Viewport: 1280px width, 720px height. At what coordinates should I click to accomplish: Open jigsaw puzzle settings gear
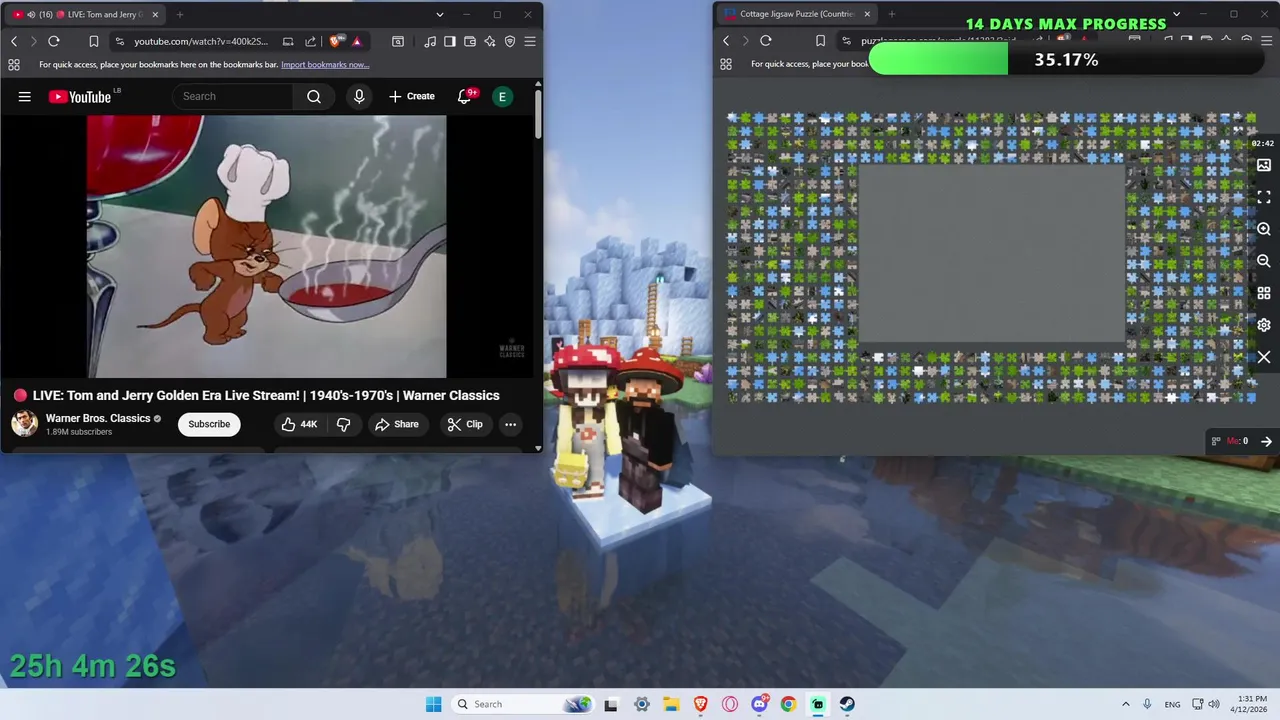[x=1264, y=325]
